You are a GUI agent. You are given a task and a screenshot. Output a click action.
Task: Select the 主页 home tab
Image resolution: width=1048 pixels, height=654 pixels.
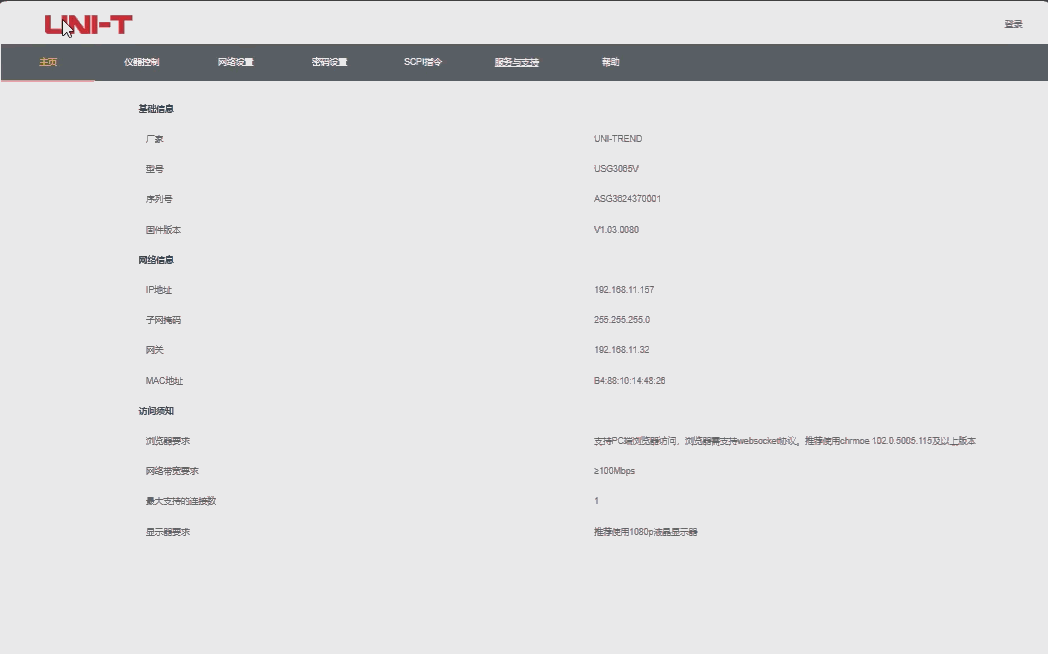click(48, 62)
